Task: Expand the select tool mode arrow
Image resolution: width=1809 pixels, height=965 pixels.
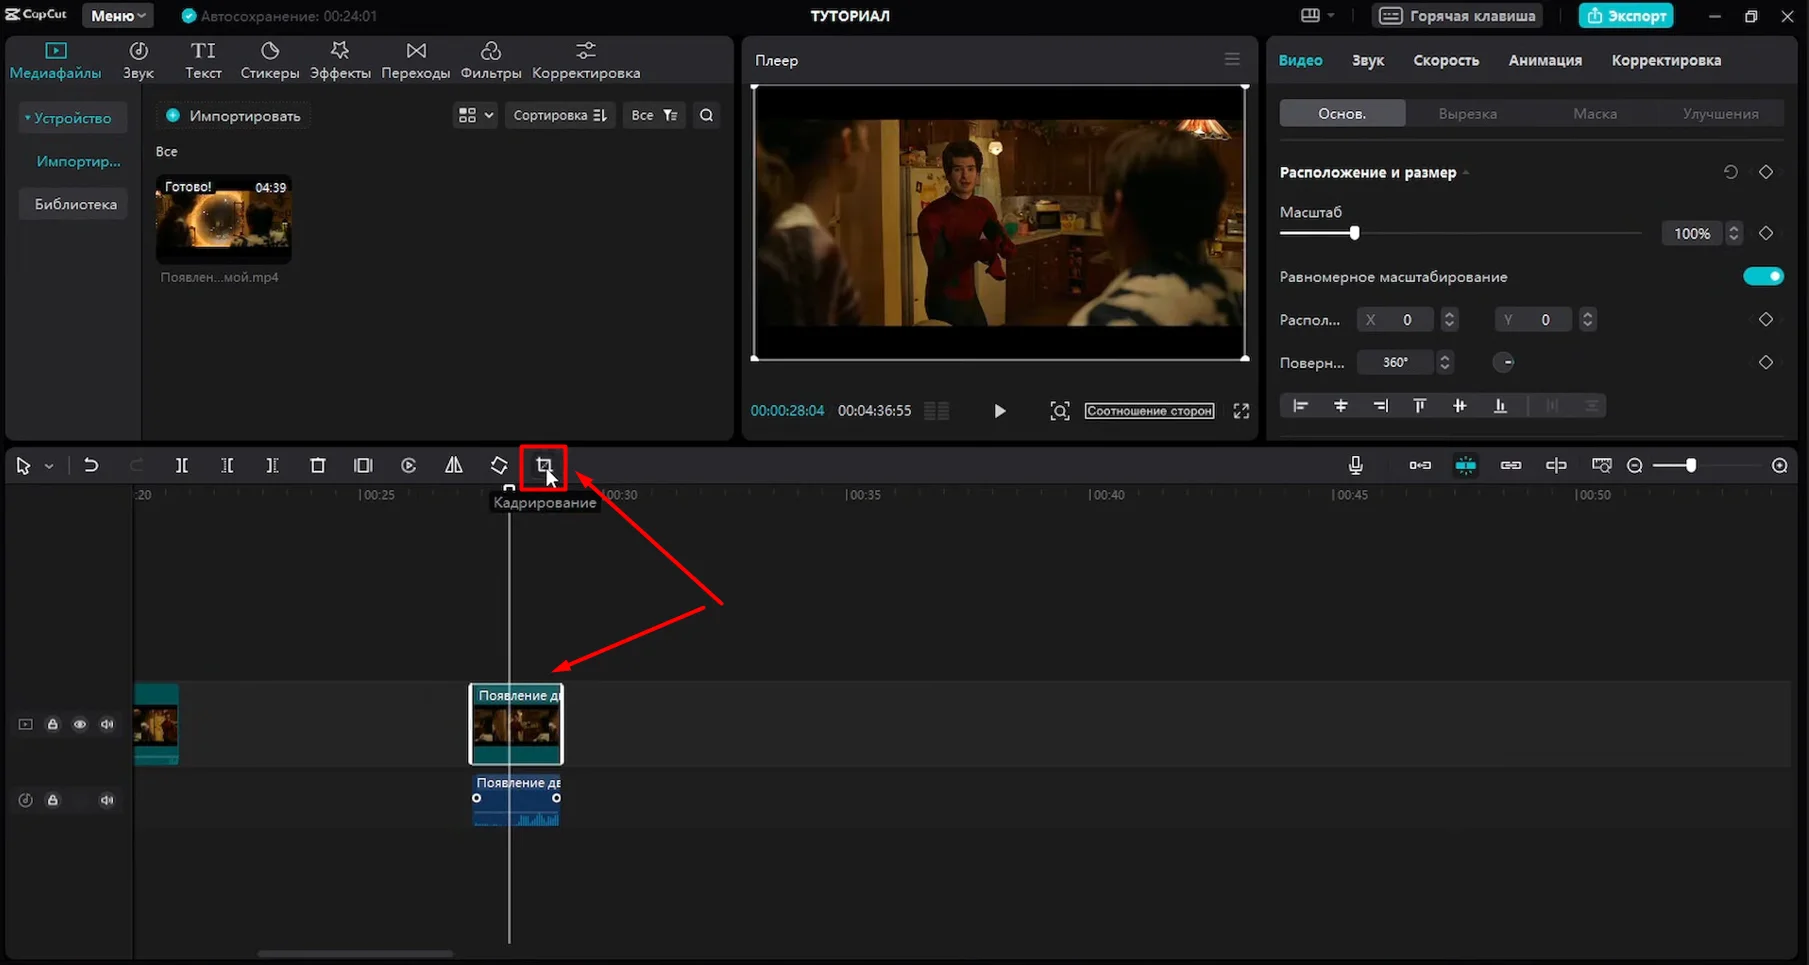Action: coord(49,467)
